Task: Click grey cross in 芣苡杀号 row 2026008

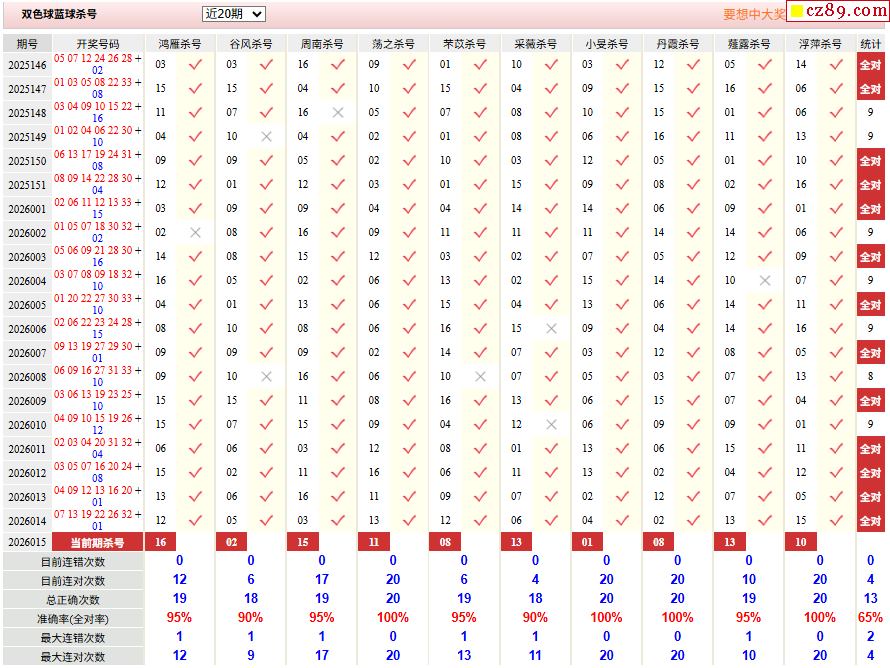Action: tap(480, 377)
